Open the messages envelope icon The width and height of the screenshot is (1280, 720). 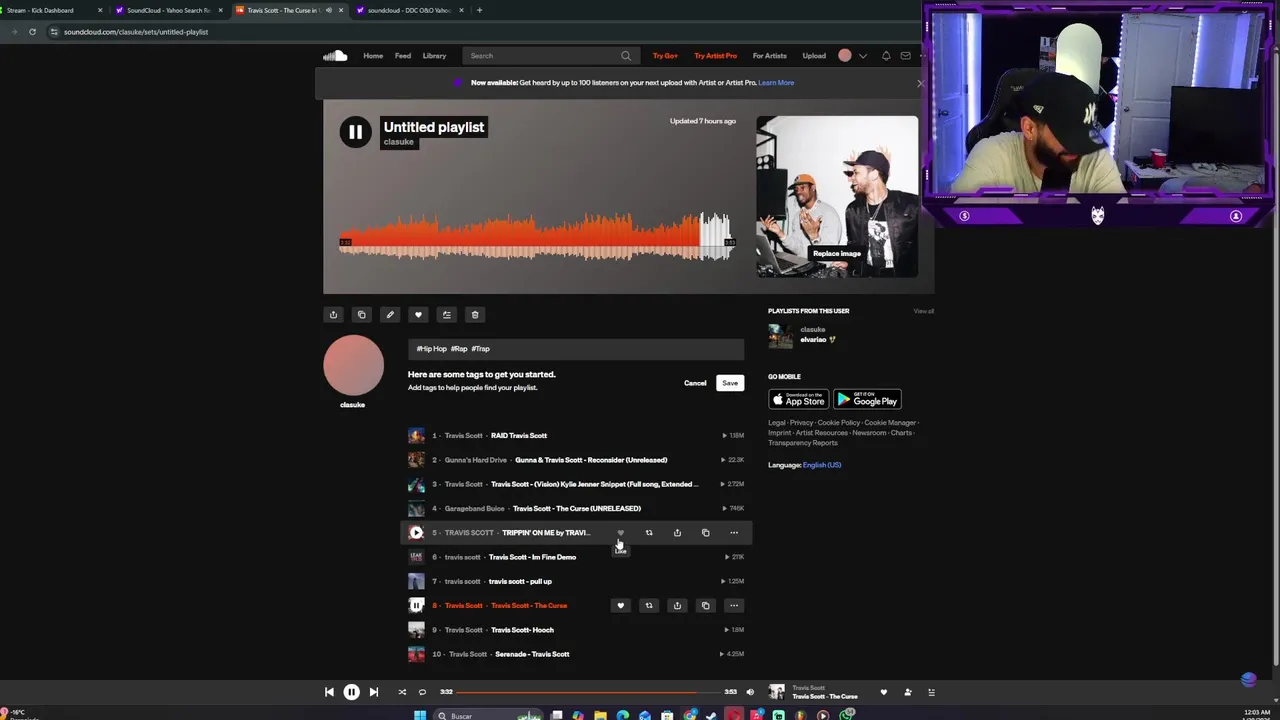(906, 56)
